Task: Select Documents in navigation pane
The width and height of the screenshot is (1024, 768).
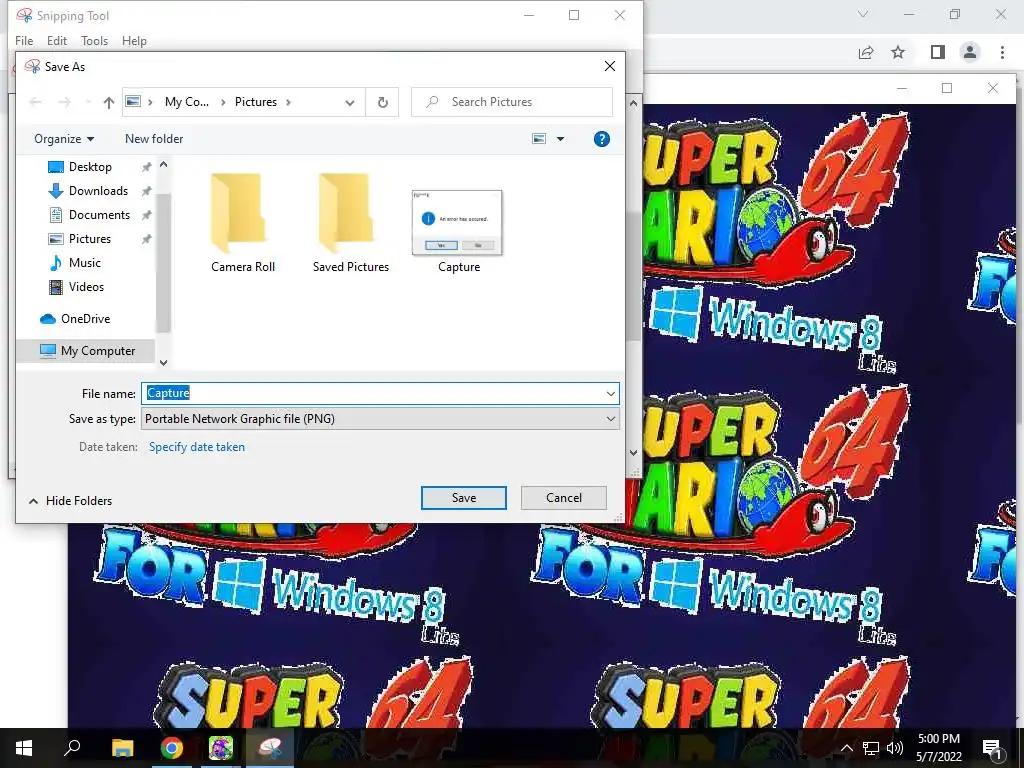Action: point(99,215)
